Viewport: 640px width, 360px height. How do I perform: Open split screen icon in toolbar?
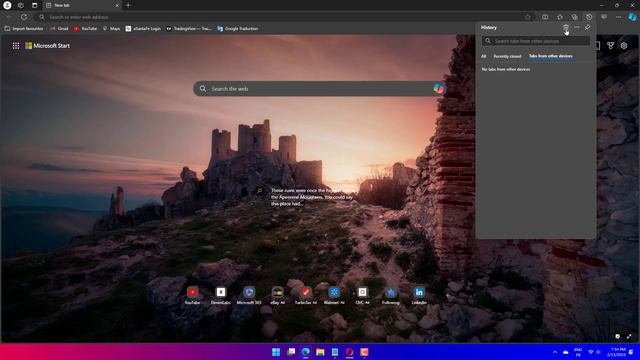click(x=545, y=17)
